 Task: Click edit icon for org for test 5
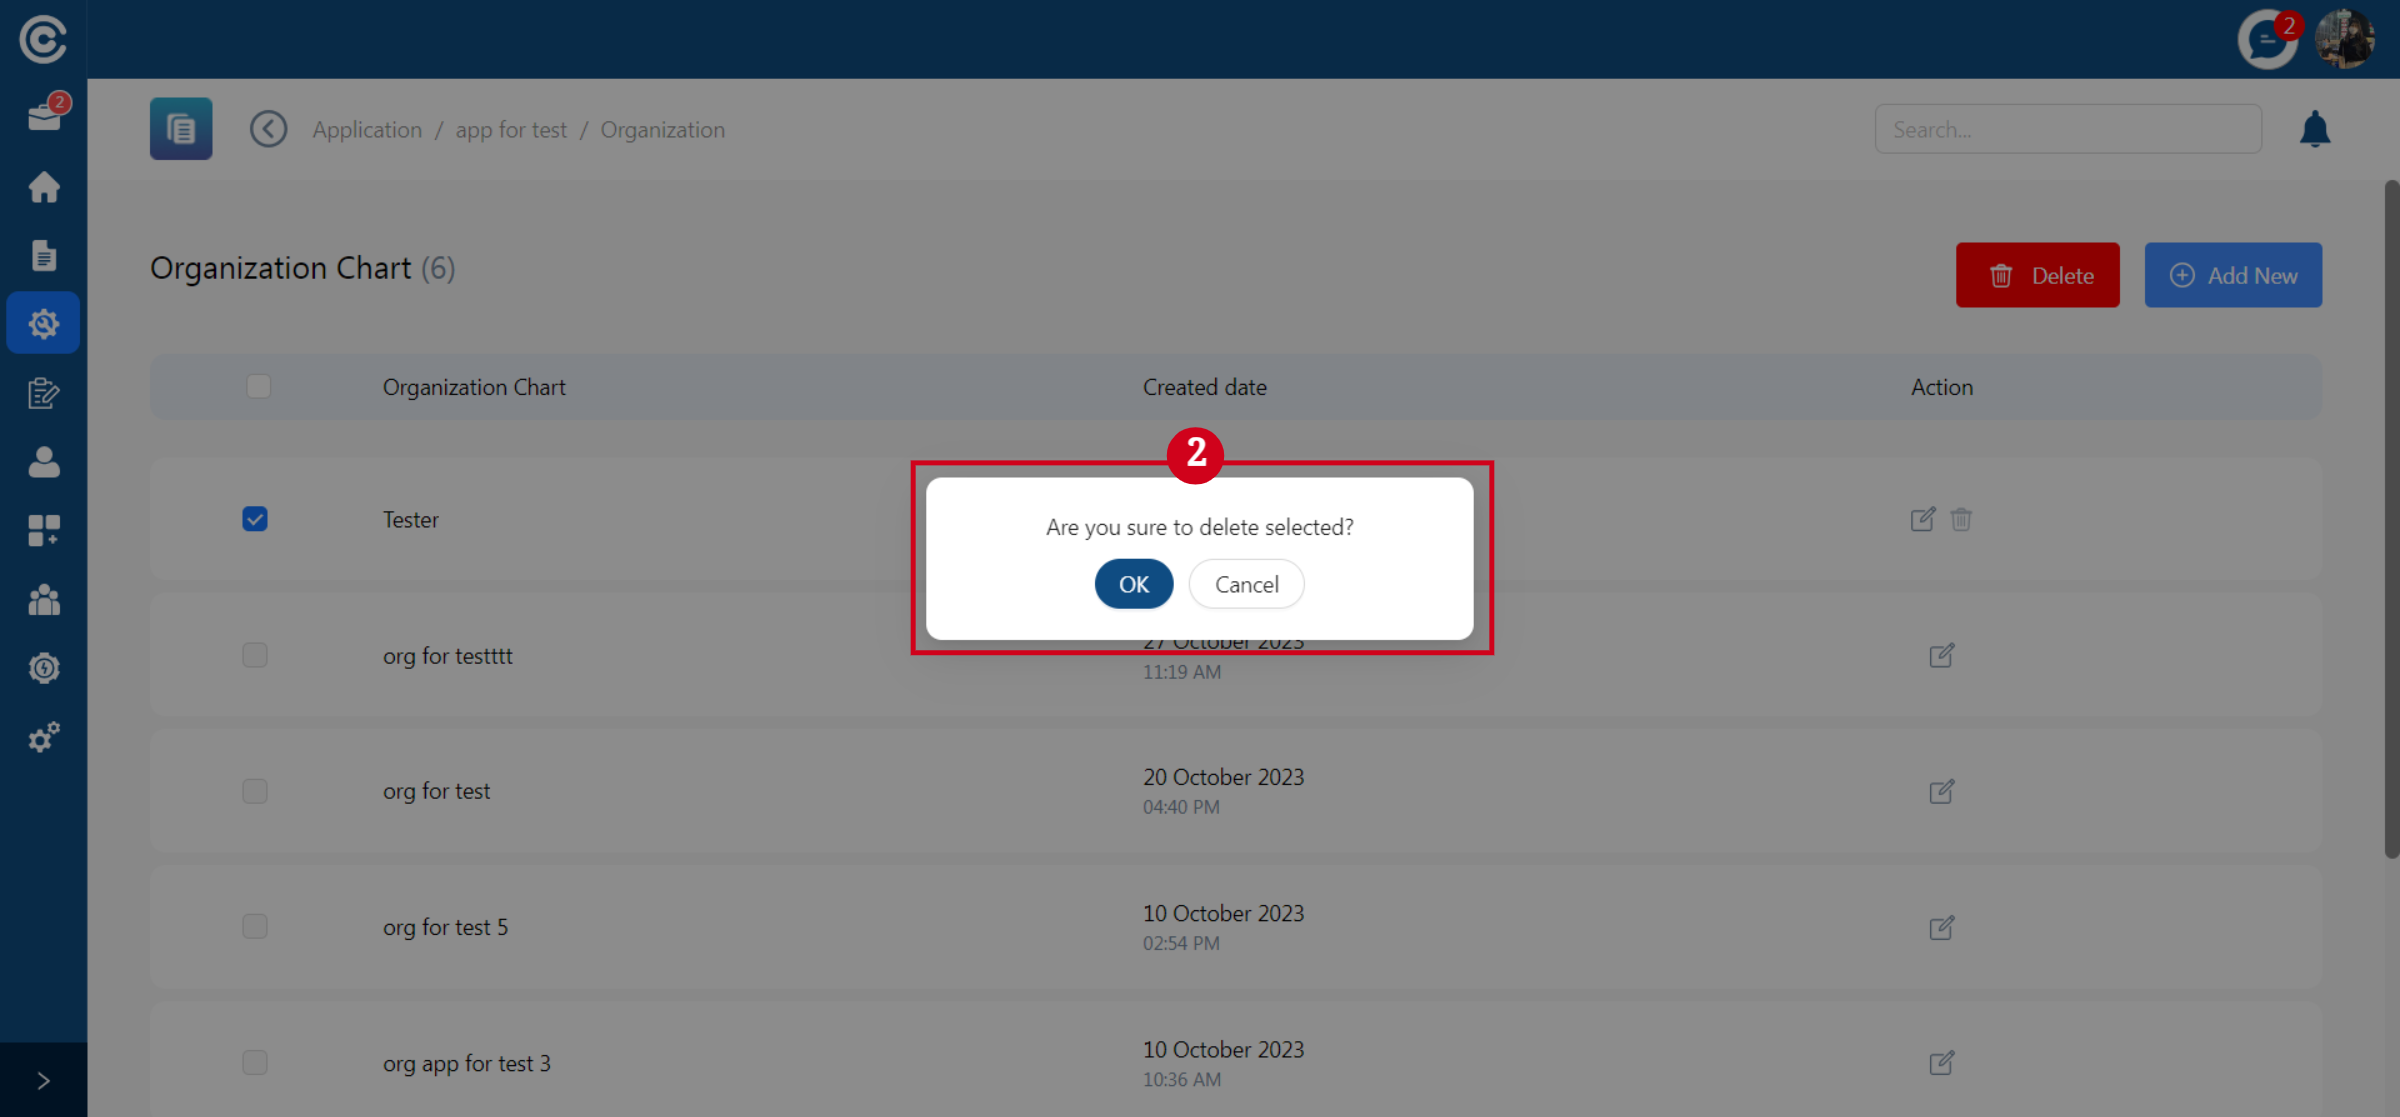[1941, 927]
